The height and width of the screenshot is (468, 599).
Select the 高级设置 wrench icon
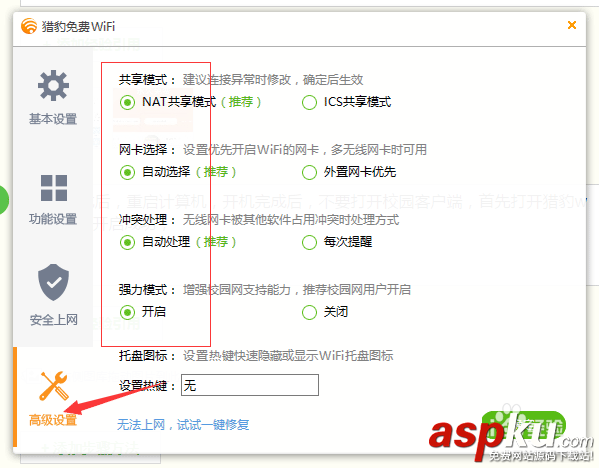coord(53,386)
